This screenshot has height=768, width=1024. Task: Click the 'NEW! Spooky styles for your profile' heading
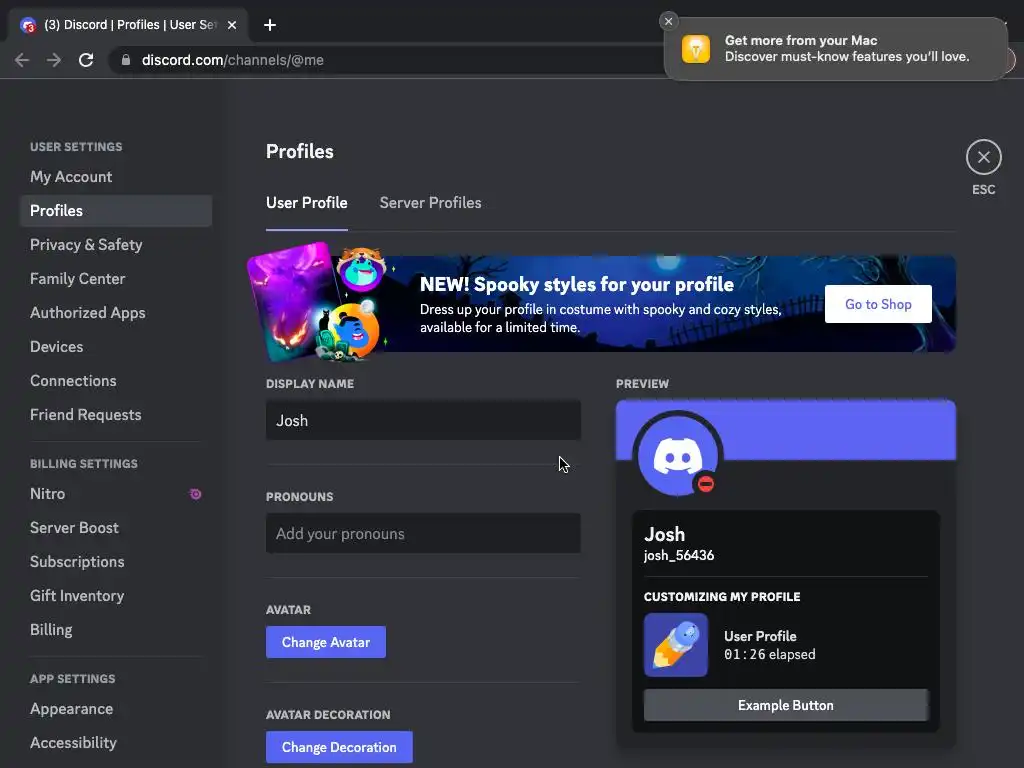(577, 285)
